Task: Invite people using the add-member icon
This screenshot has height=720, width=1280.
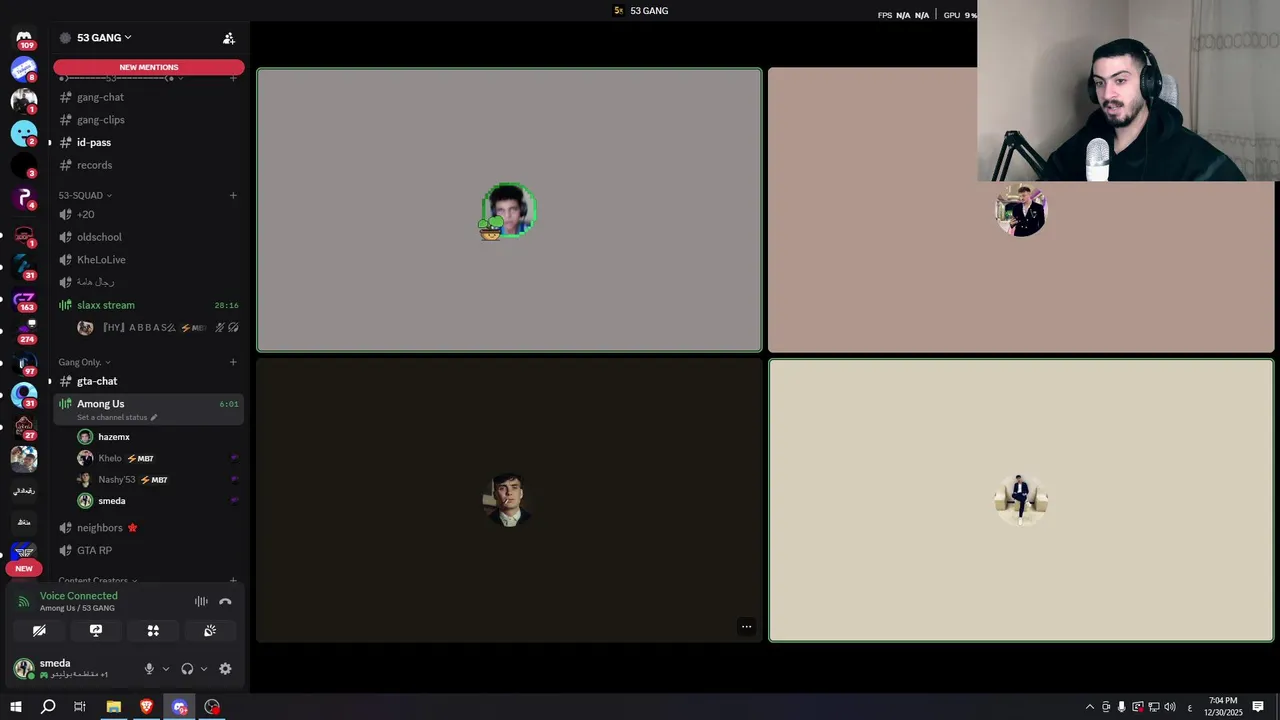Action: click(x=229, y=38)
